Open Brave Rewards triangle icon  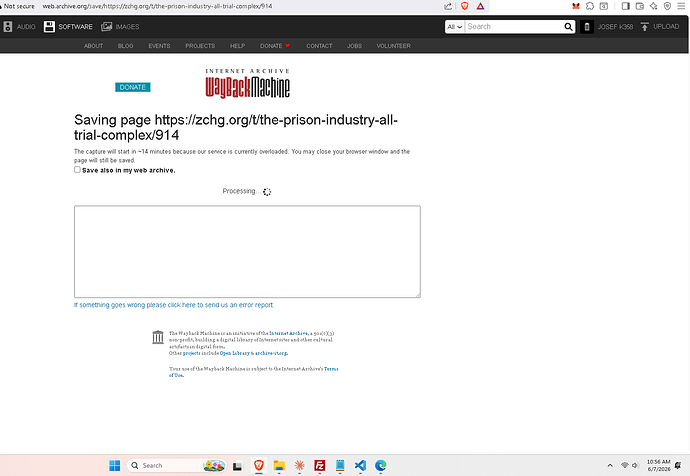pos(480,6)
